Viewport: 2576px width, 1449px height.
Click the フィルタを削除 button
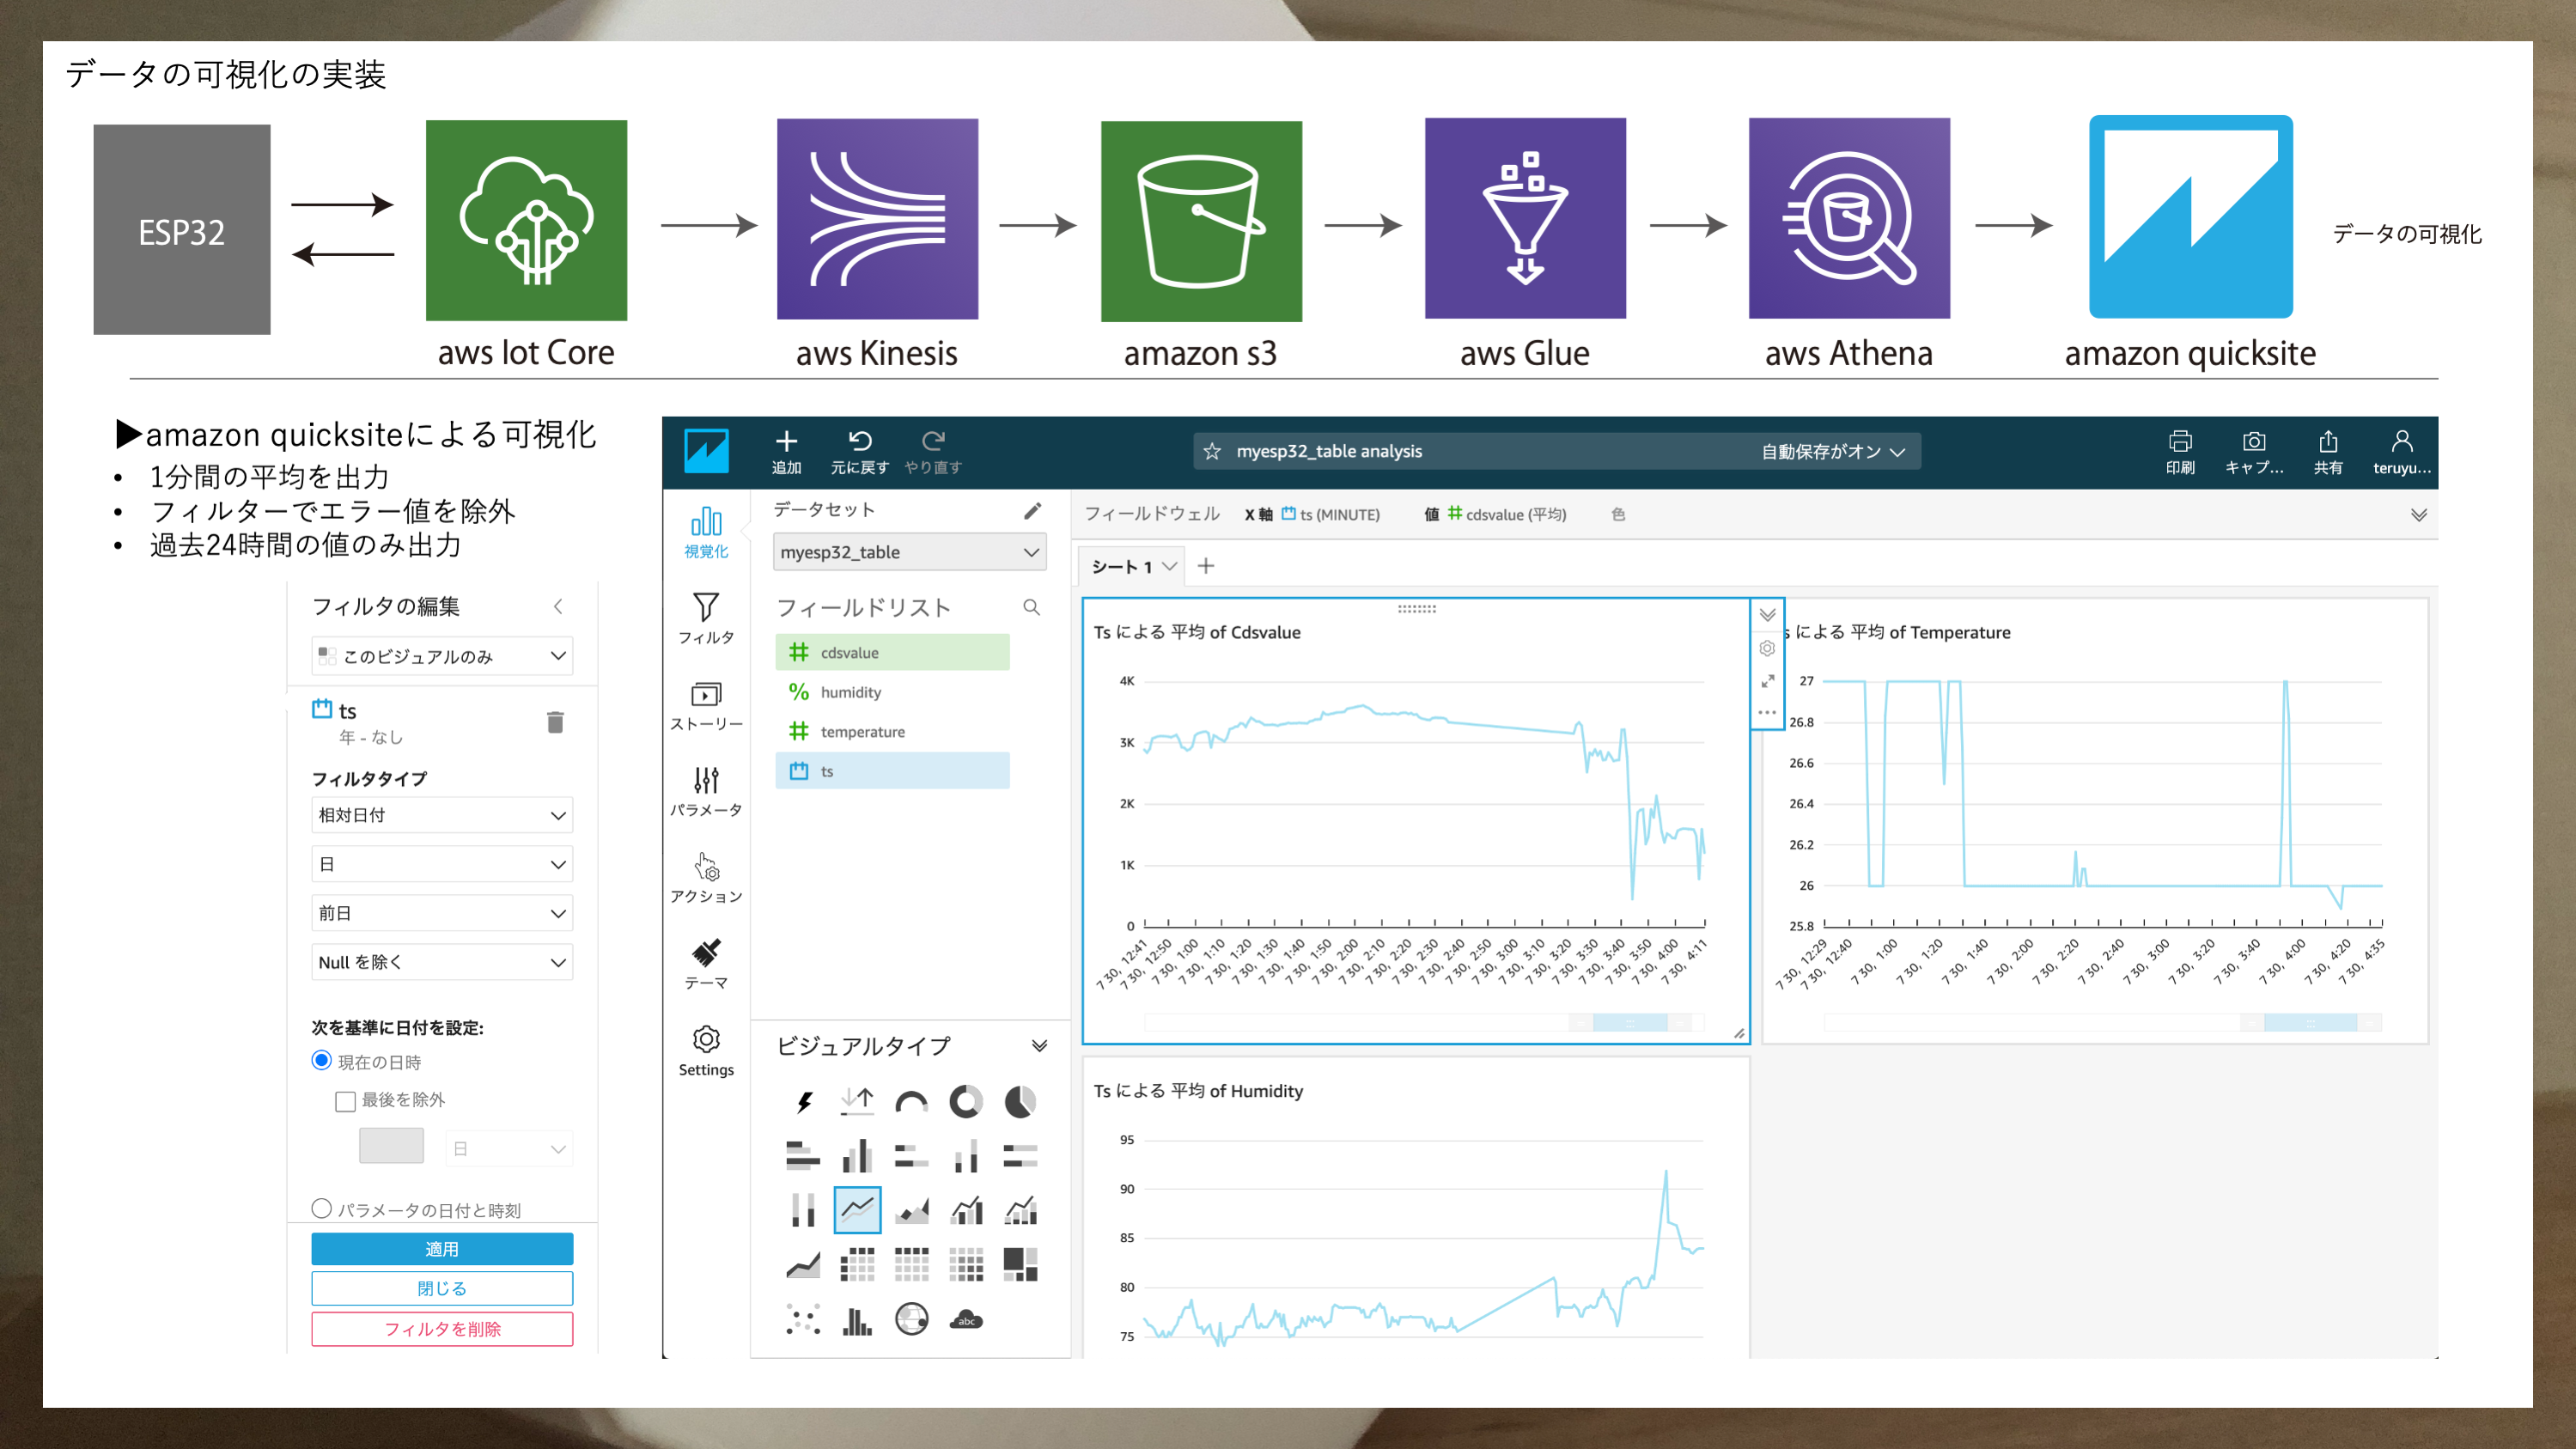tap(441, 1329)
